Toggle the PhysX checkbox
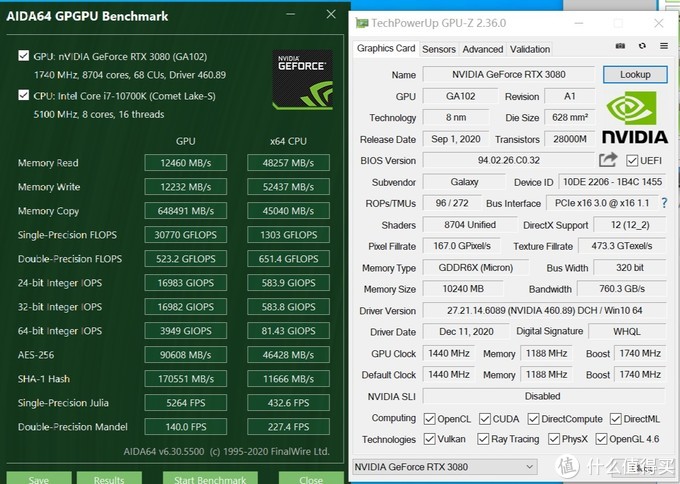 point(554,439)
